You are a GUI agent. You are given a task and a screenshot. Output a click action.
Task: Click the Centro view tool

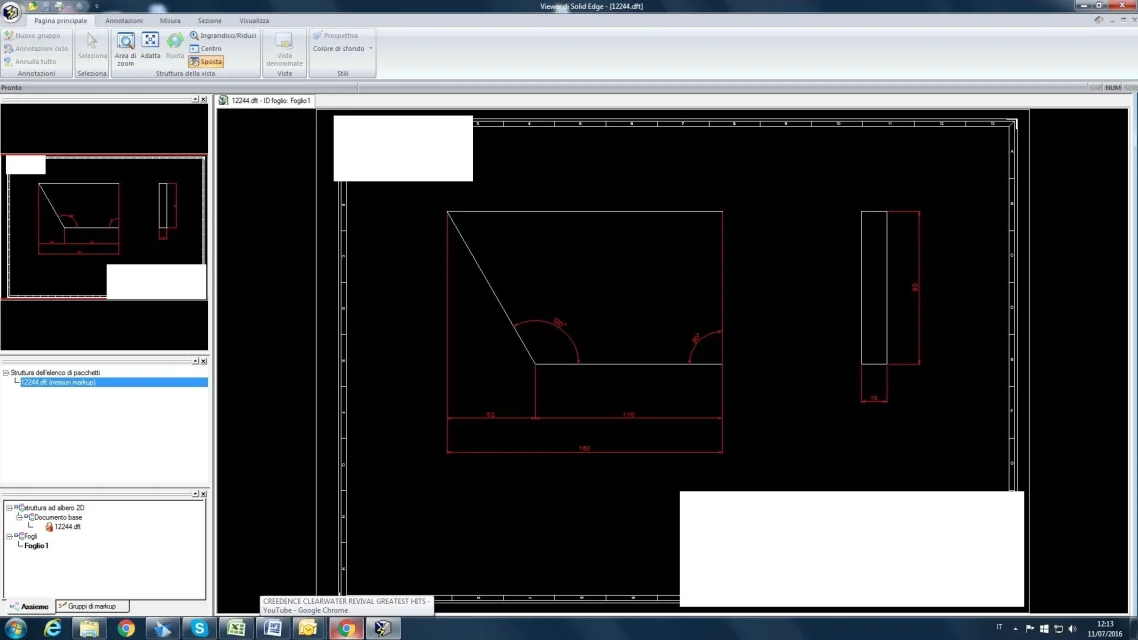(206, 49)
